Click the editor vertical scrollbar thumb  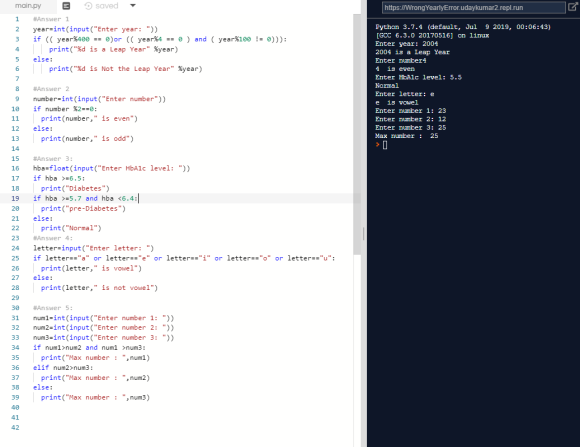pyautogui.click(x=357, y=134)
